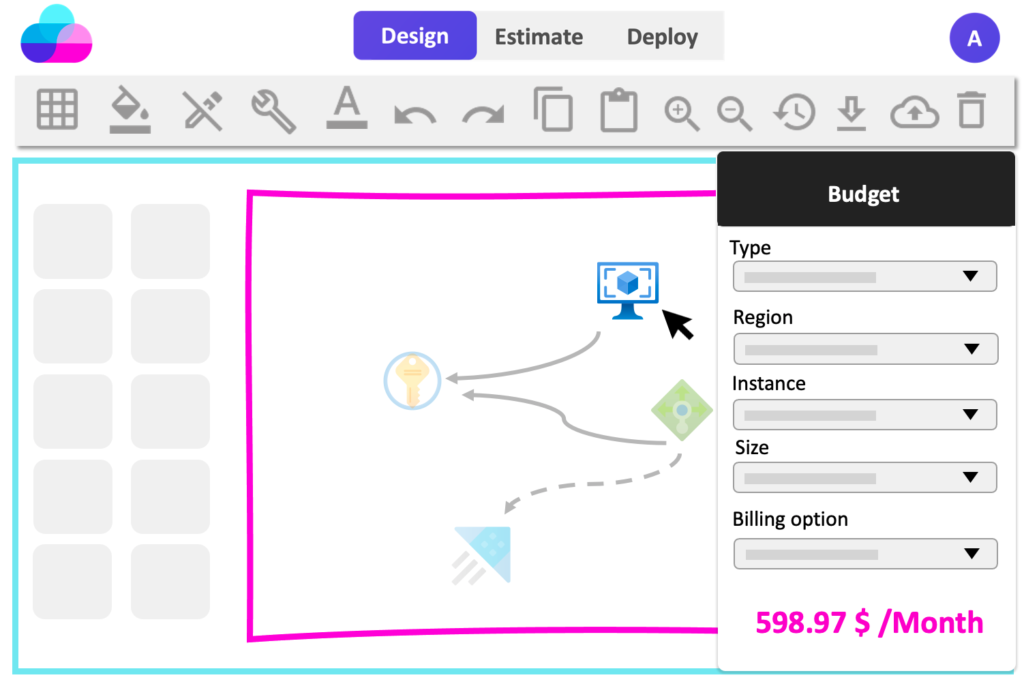The image size is (1024, 684).
Task: Select the paint bucket fill tool
Action: click(130, 109)
